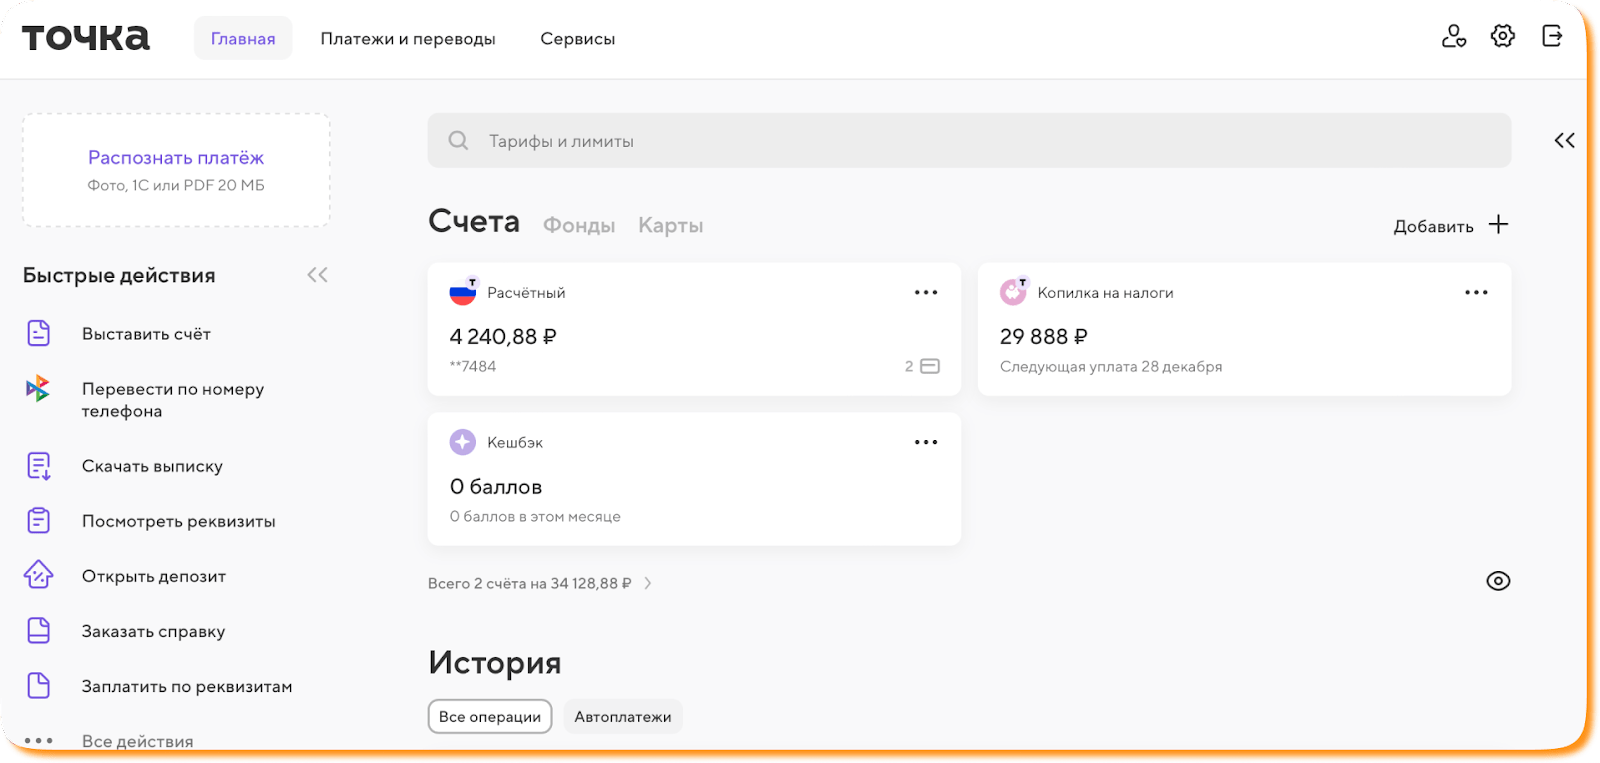Image resolution: width=1600 pixels, height=763 pixels.
Task: Click the card icon on Расчётный account
Action: [x=929, y=367]
